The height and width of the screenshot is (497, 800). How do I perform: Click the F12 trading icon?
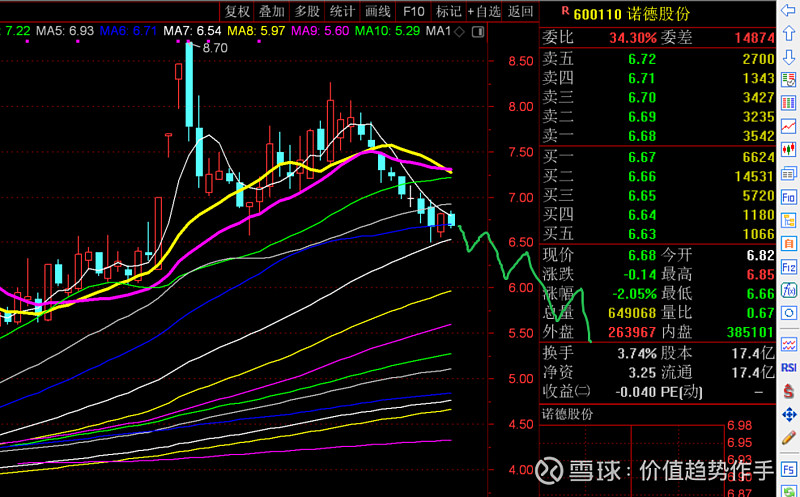[x=788, y=267]
